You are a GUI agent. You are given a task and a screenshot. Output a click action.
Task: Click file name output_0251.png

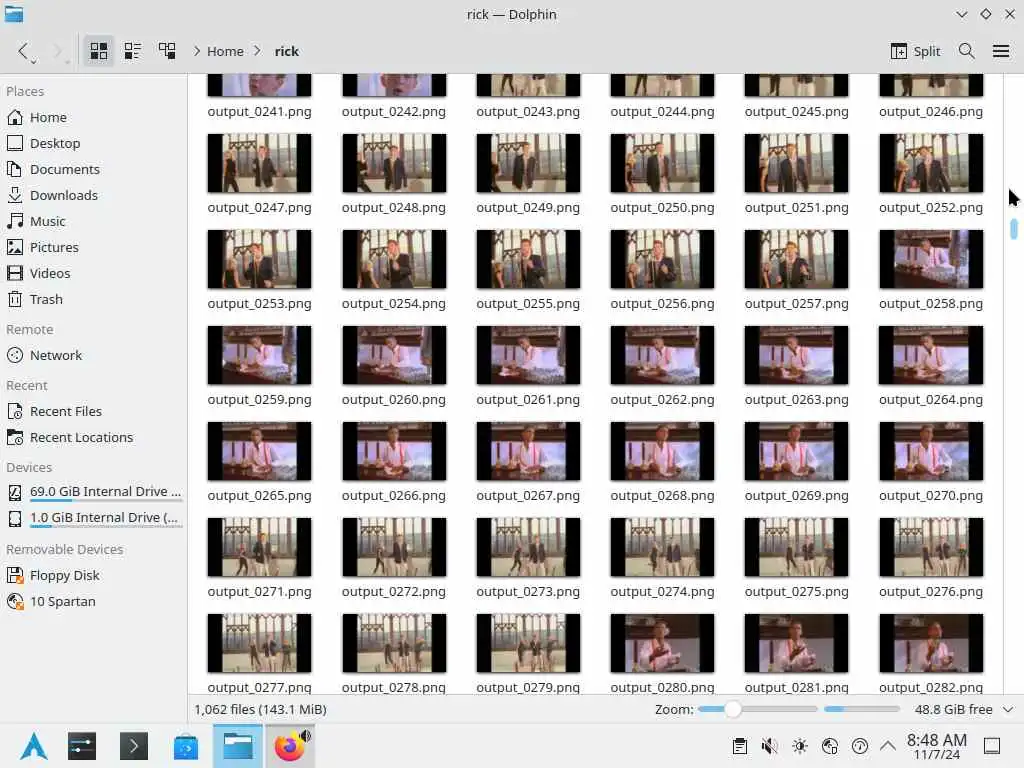click(x=796, y=208)
